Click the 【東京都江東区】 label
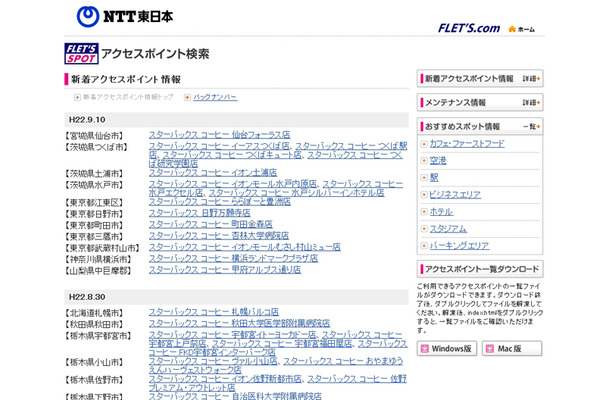This screenshot has height=400, width=610. pyautogui.click(x=94, y=203)
